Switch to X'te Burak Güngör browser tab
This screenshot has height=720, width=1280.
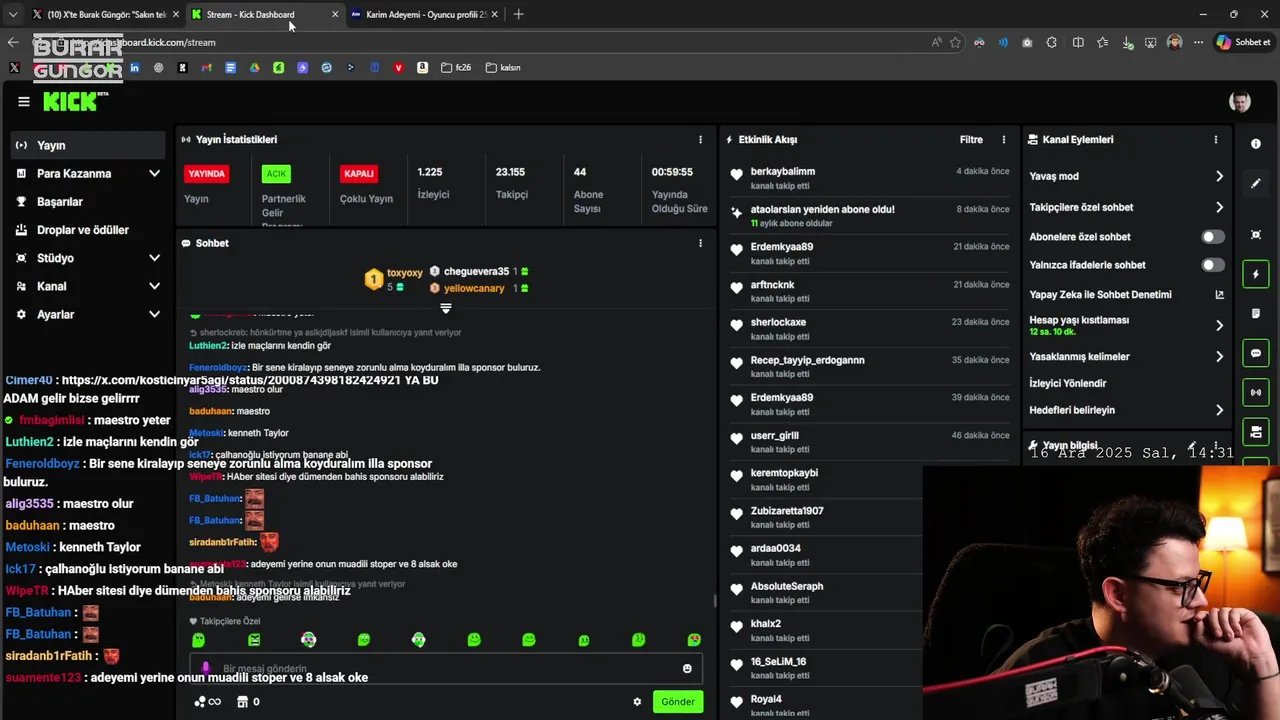[x=105, y=14]
